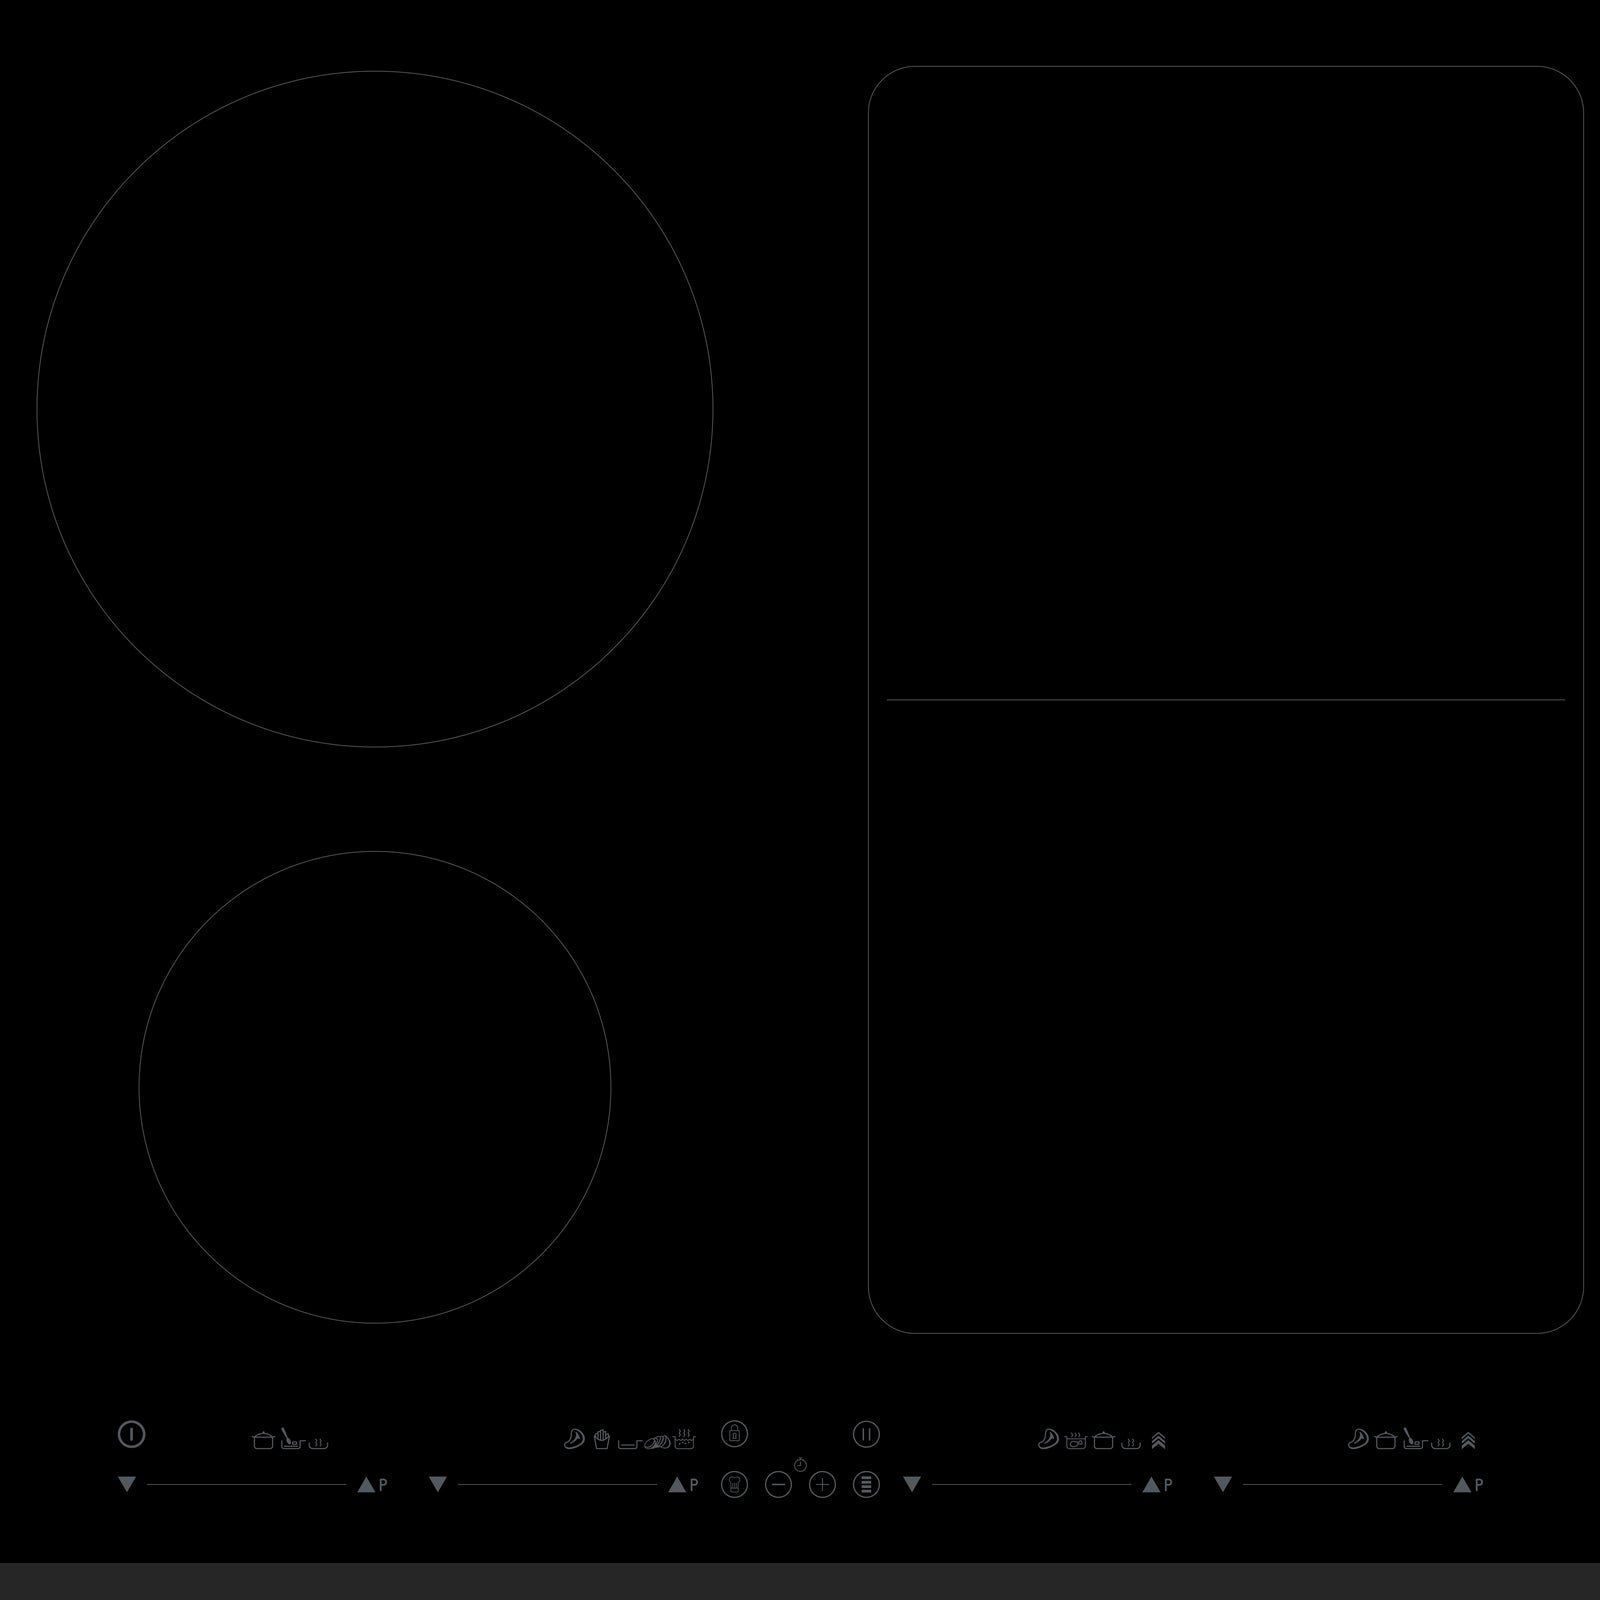Decrease timer with the minus button

pos(778,1485)
